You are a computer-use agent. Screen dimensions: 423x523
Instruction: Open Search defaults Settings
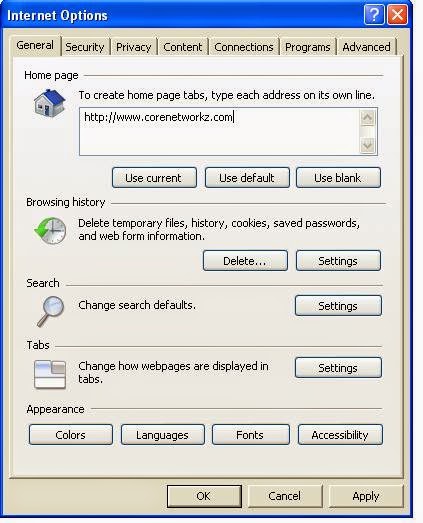(x=338, y=306)
